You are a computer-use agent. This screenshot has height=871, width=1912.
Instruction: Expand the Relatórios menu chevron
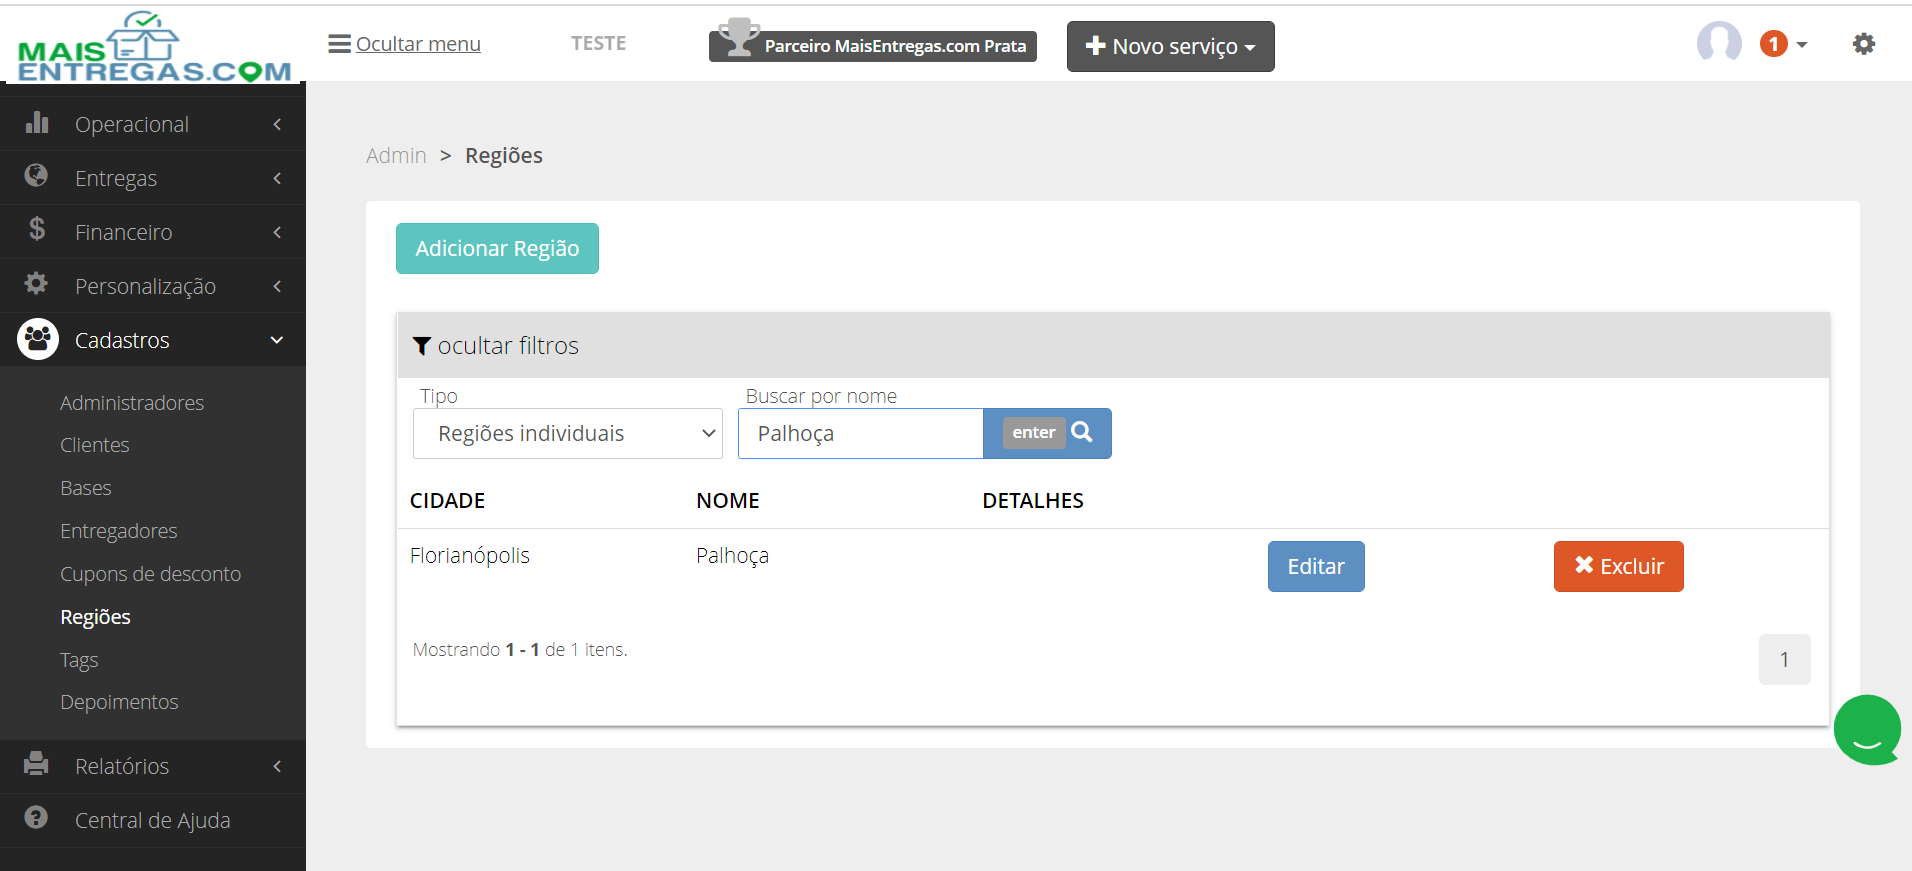277,766
